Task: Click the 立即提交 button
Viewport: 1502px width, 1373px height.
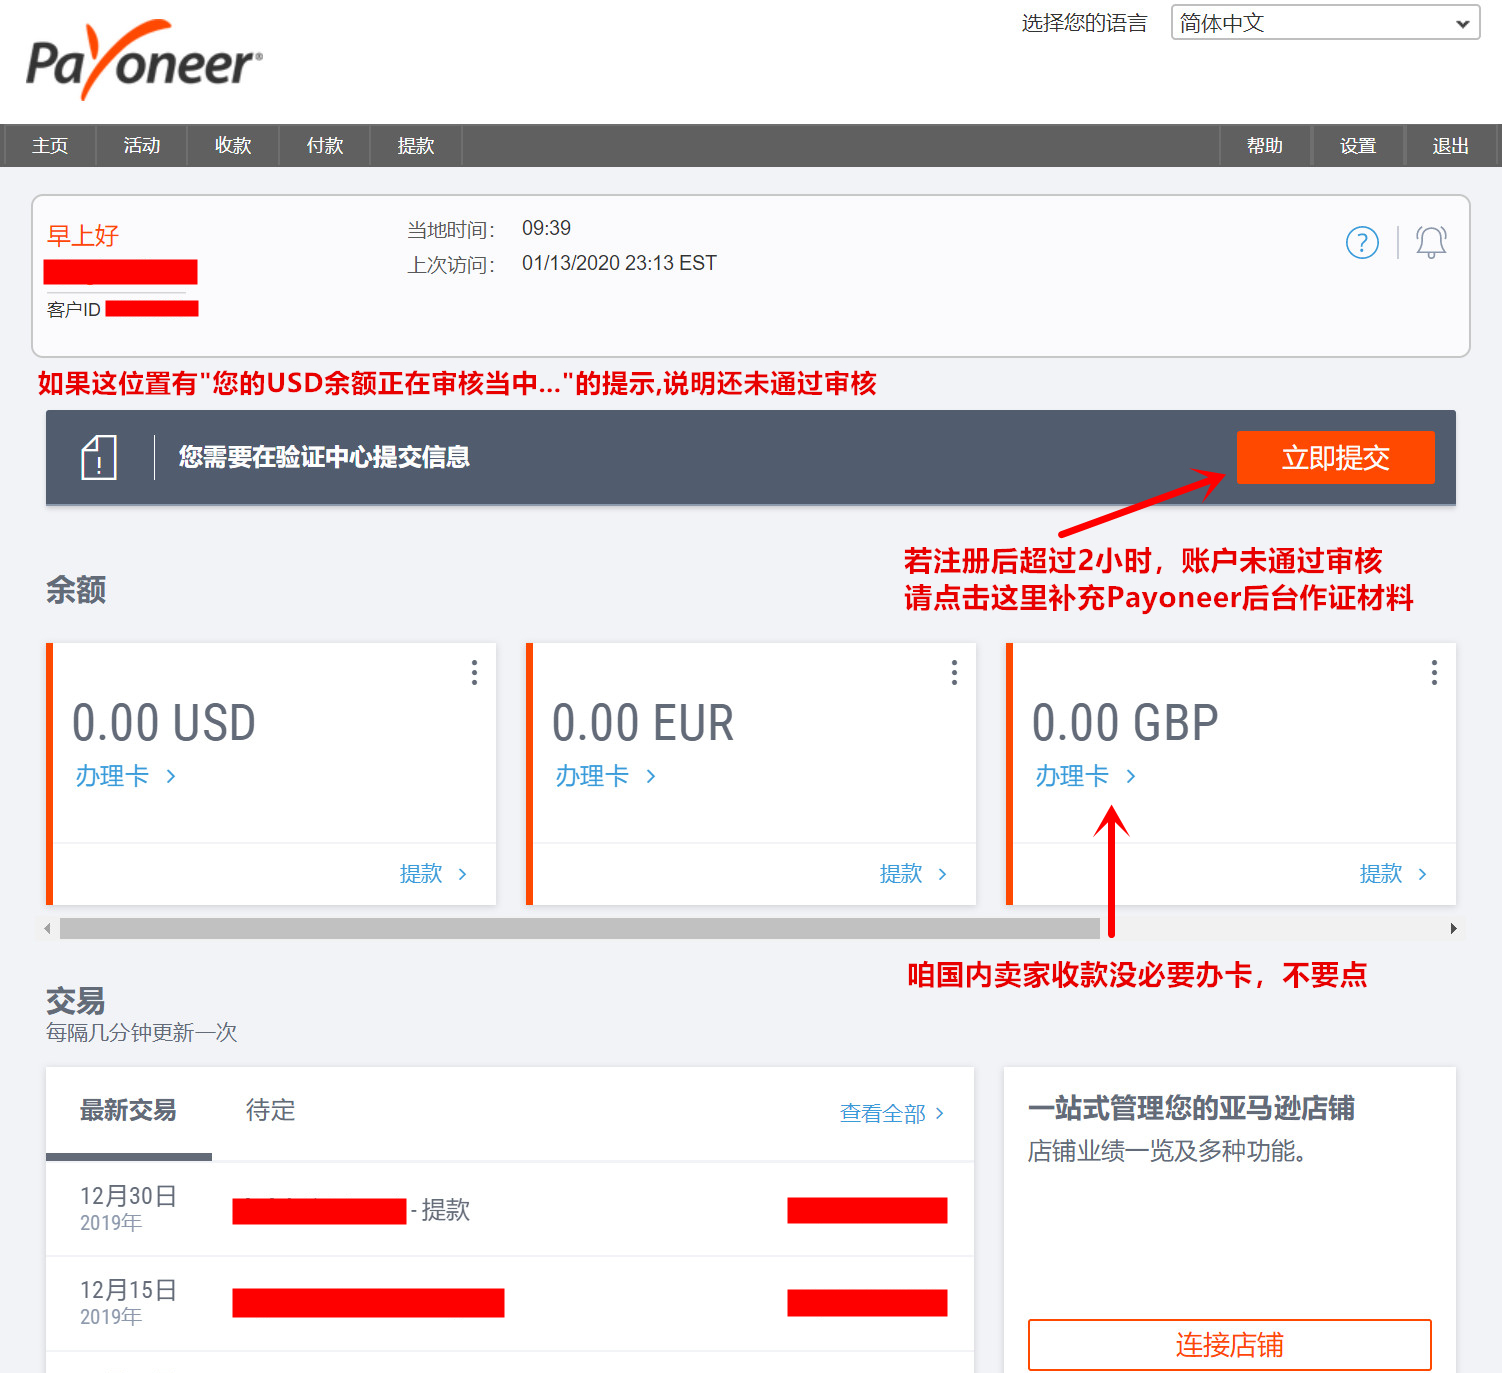Action: [1335, 457]
